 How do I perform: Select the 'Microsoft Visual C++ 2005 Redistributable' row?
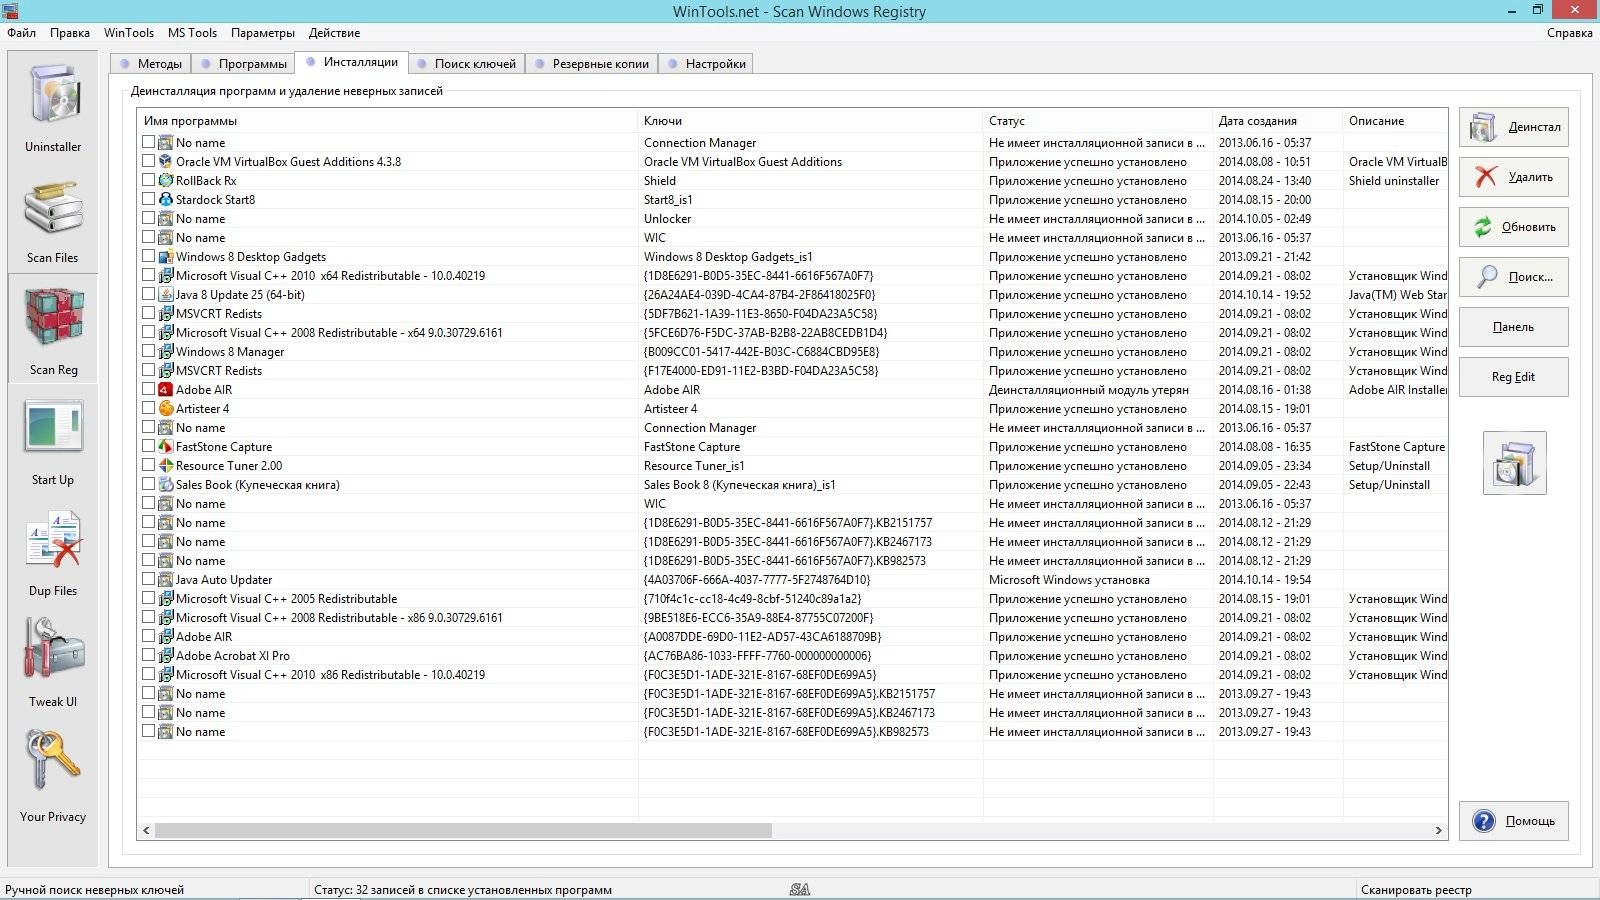click(792, 598)
